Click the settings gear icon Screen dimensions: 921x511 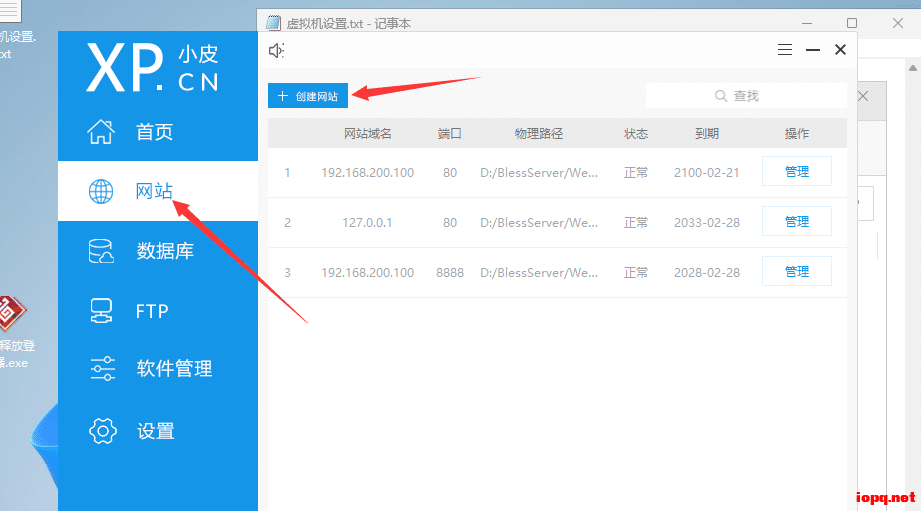click(102, 431)
